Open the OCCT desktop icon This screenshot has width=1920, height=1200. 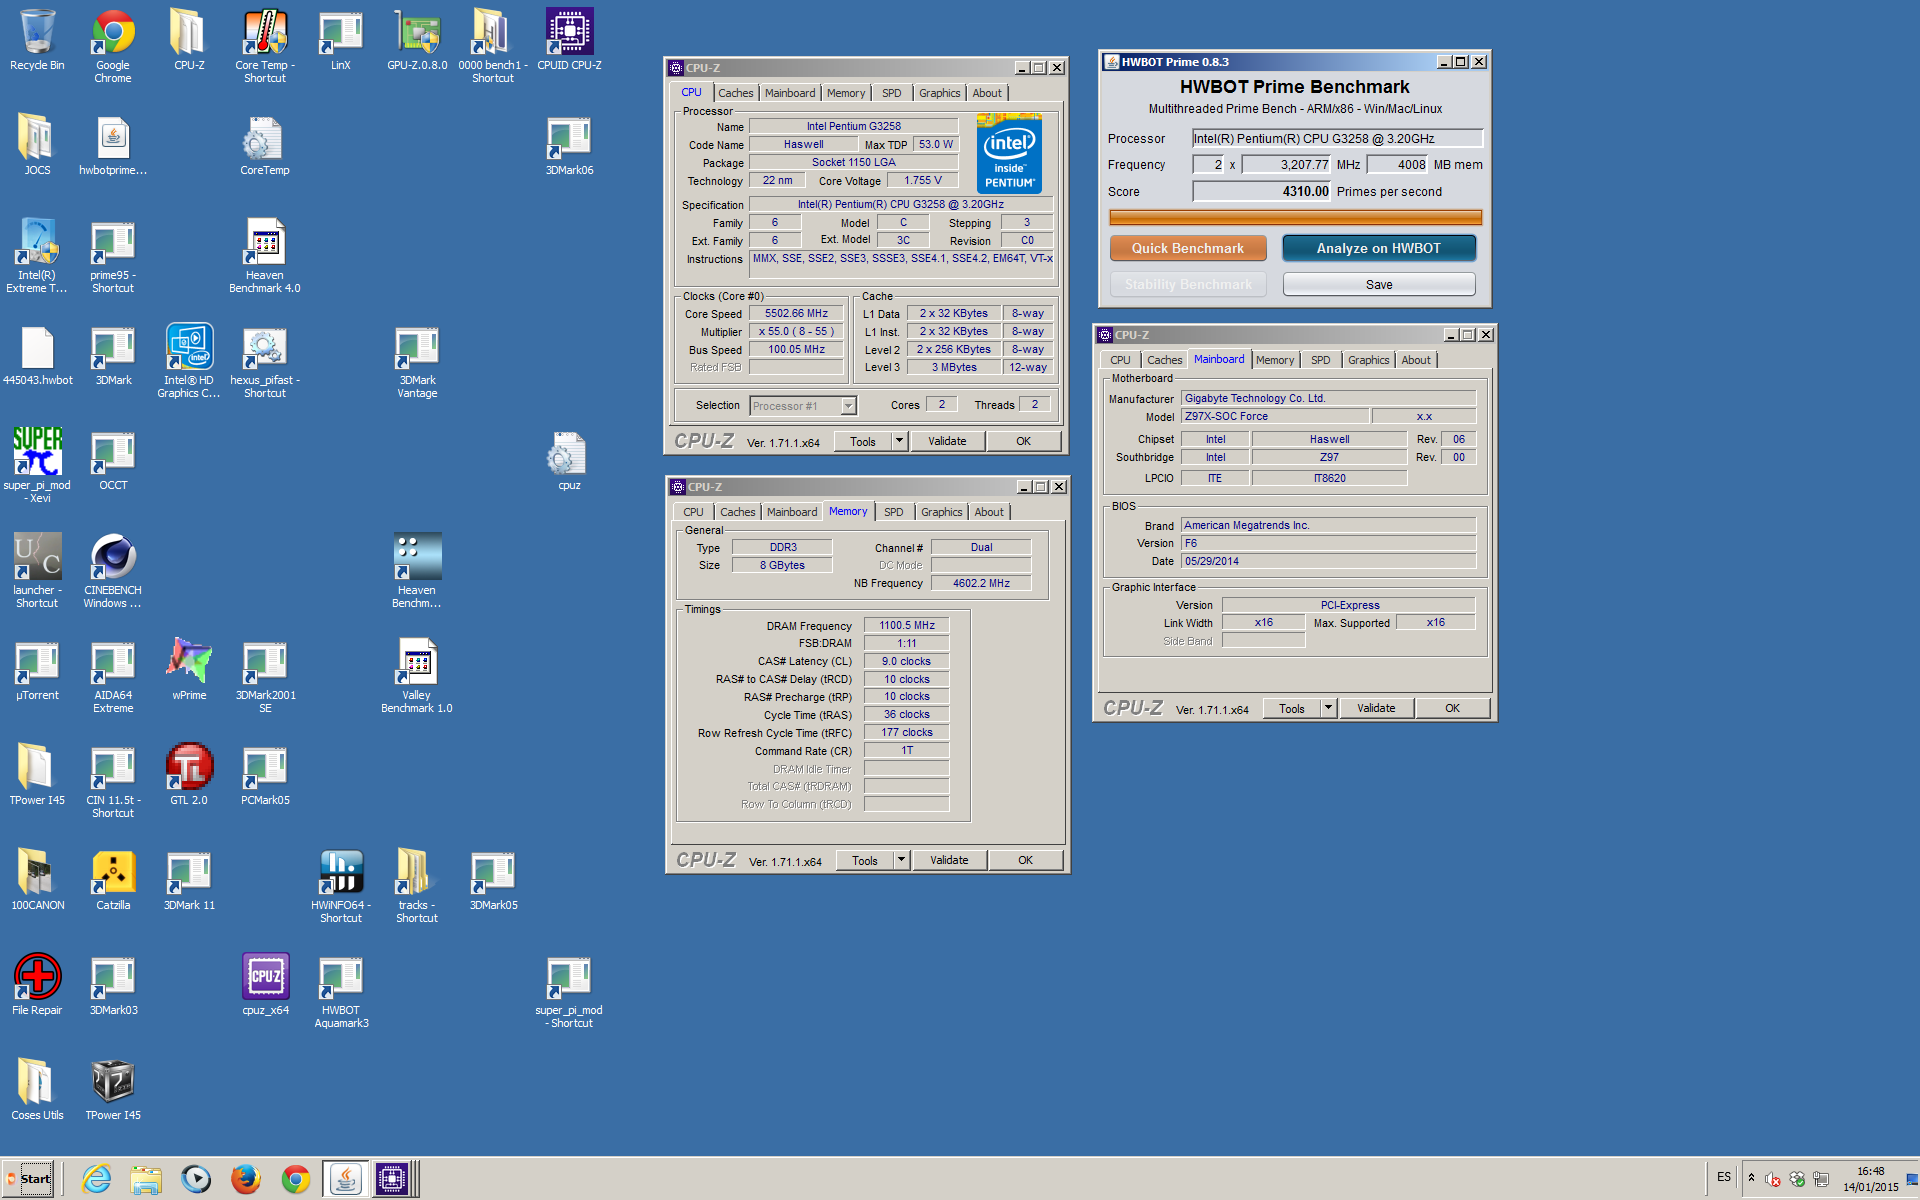pos(113,461)
